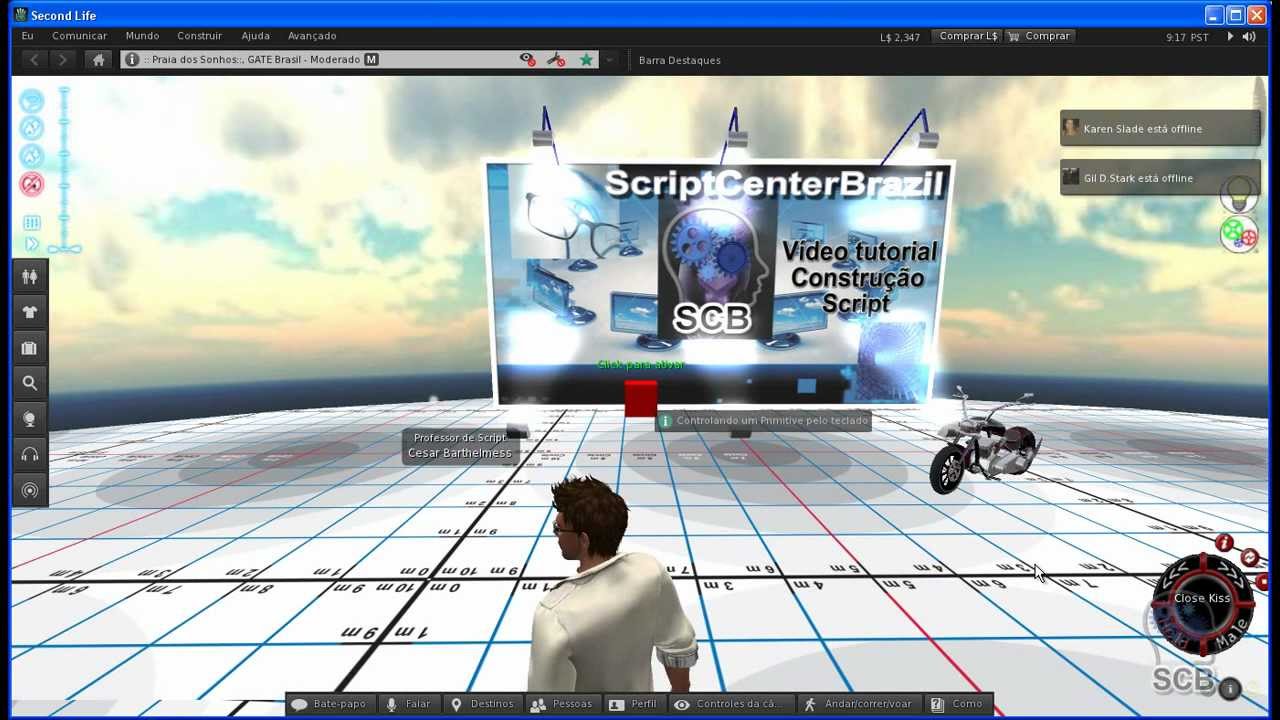1280x720 pixels.
Task: Open the Como help button
Action: coord(958,704)
